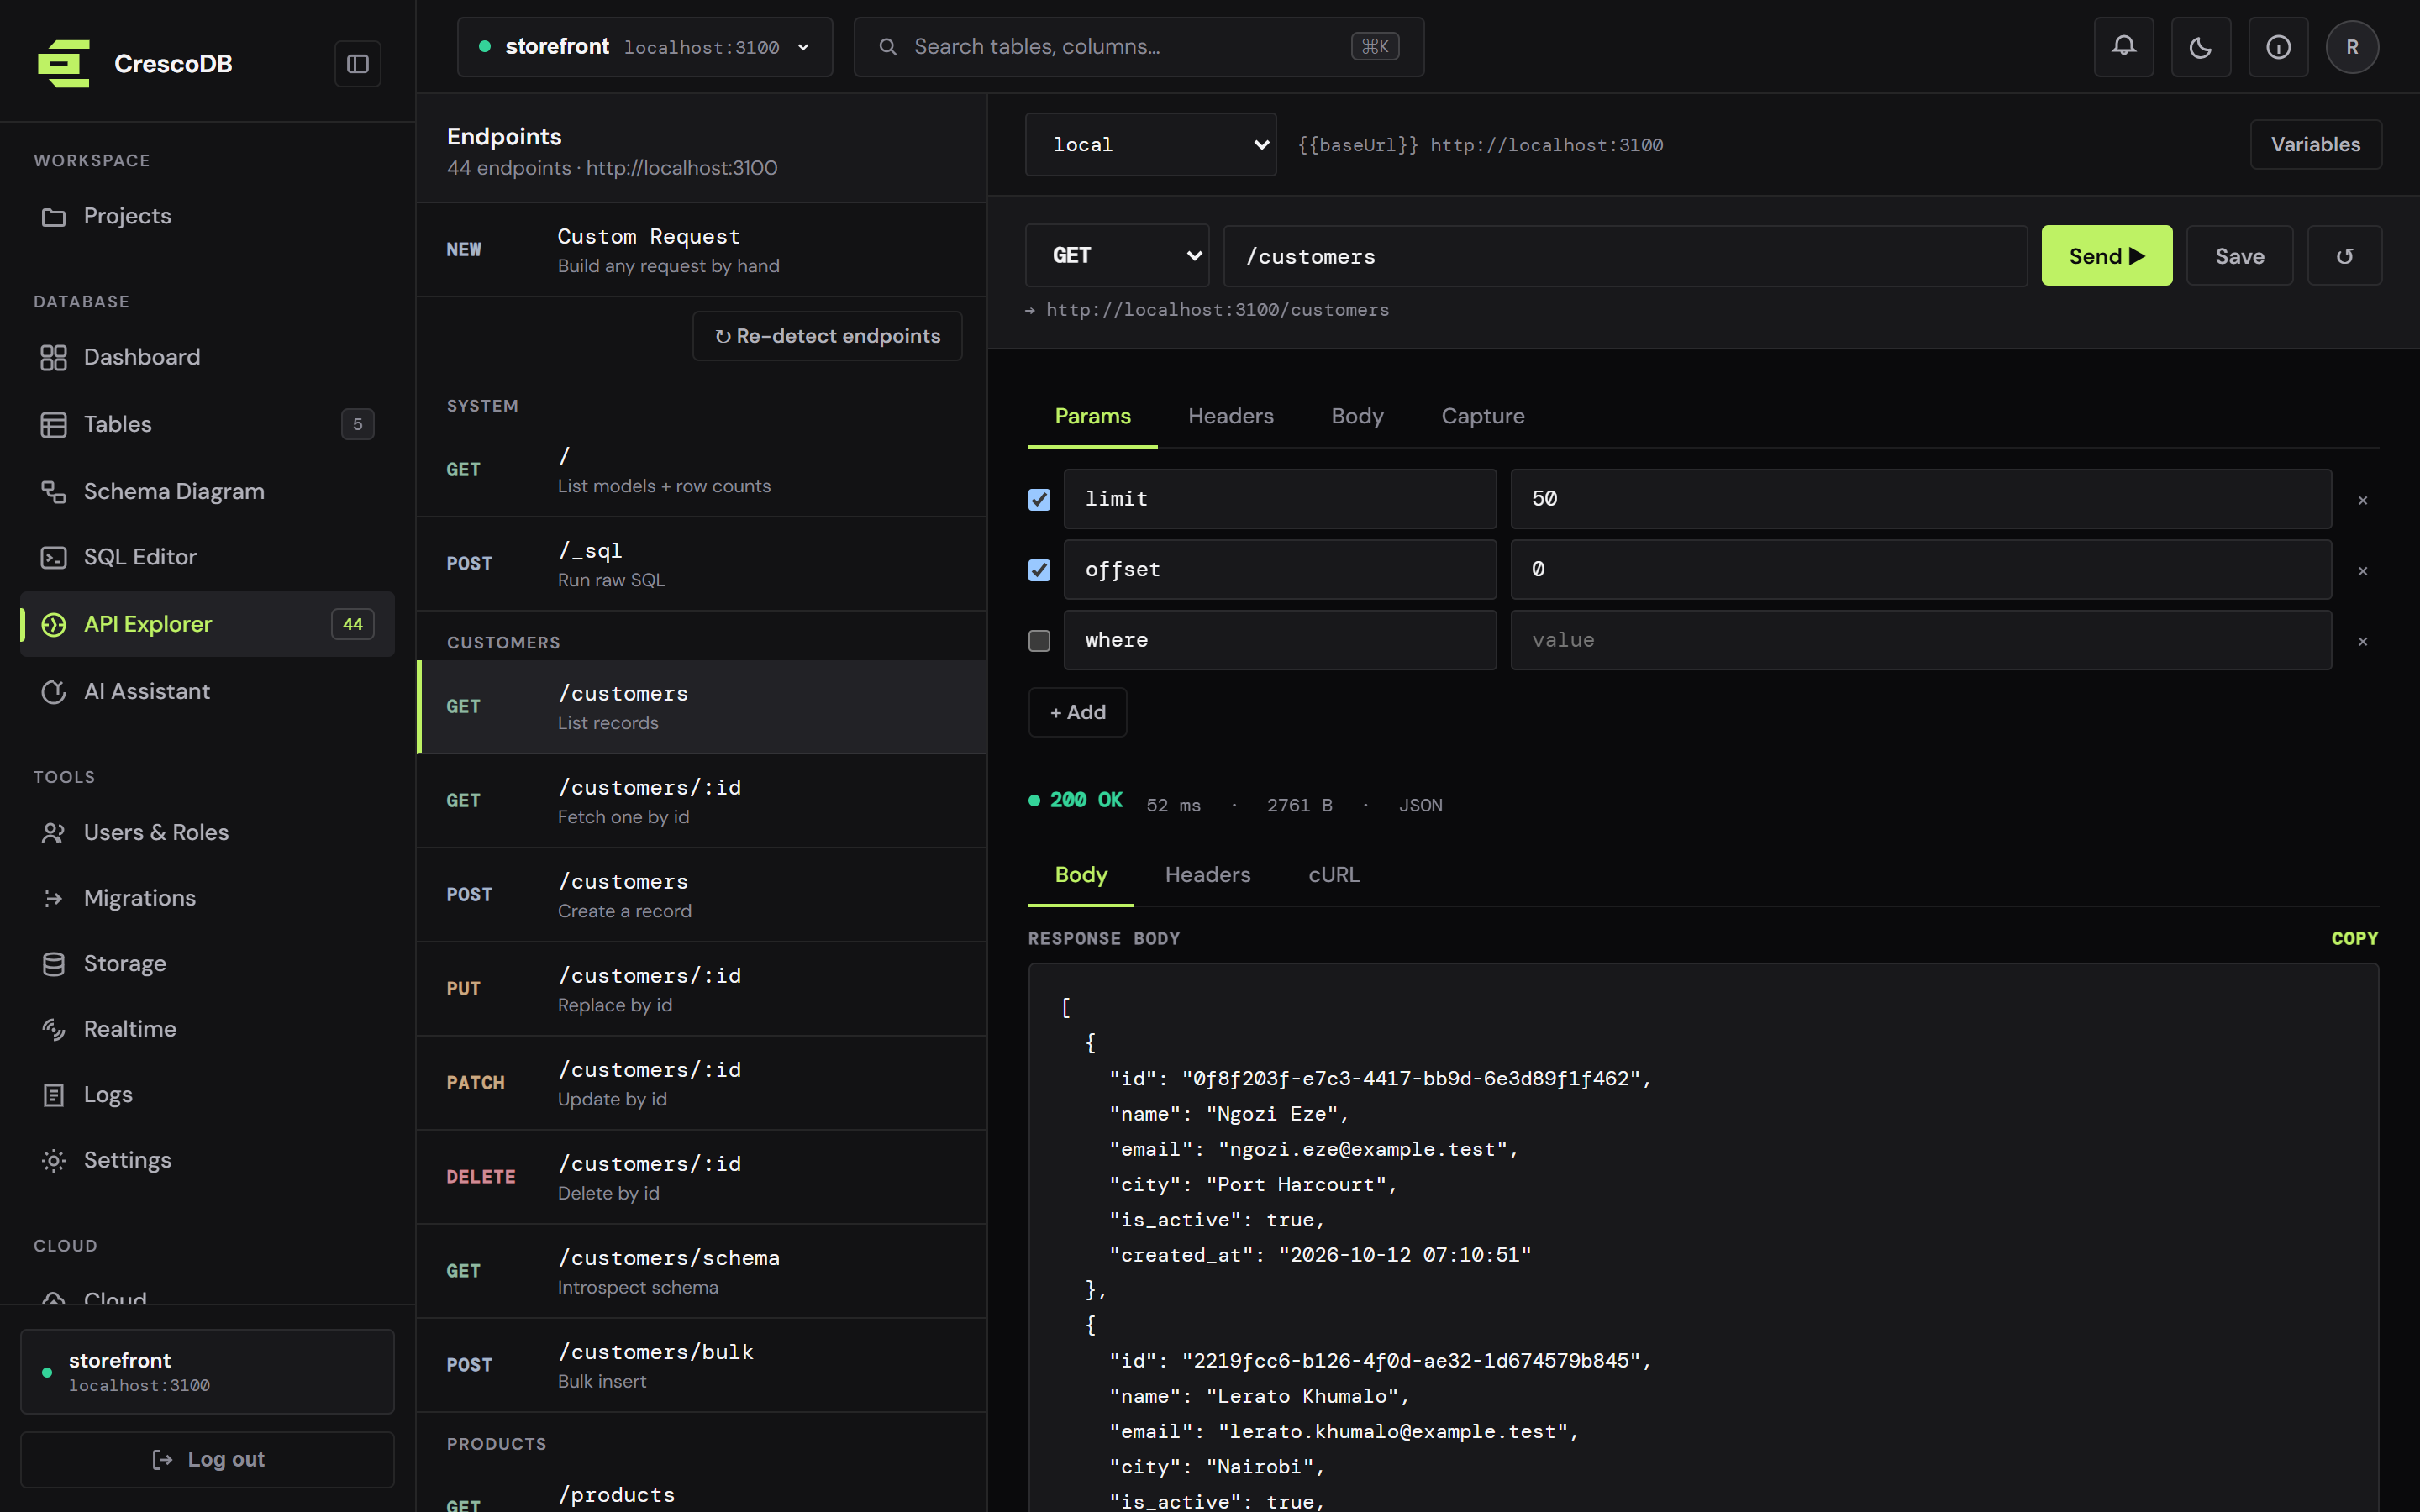The width and height of the screenshot is (2420, 1512).
Task: Remove the offset param row
Action: coord(2362,570)
